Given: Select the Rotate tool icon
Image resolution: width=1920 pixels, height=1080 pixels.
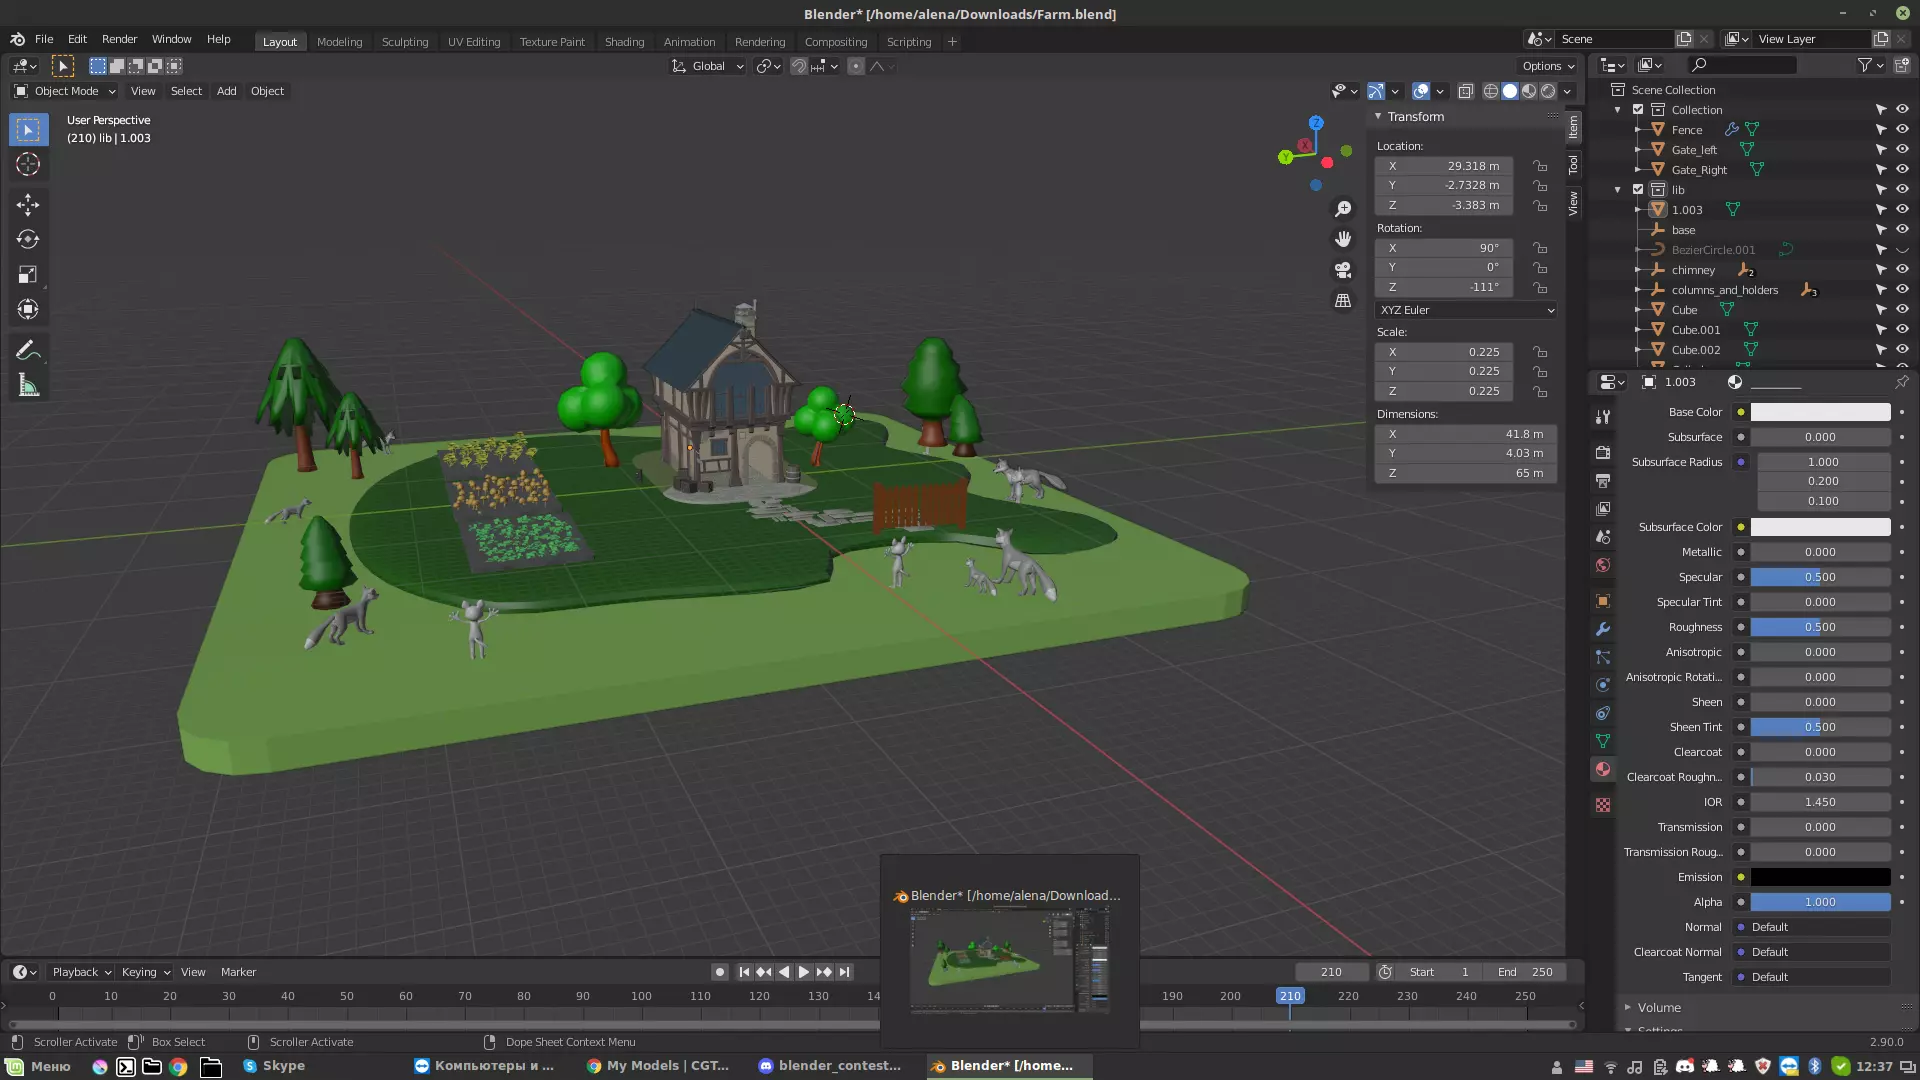Looking at the screenshot, I should point(28,239).
